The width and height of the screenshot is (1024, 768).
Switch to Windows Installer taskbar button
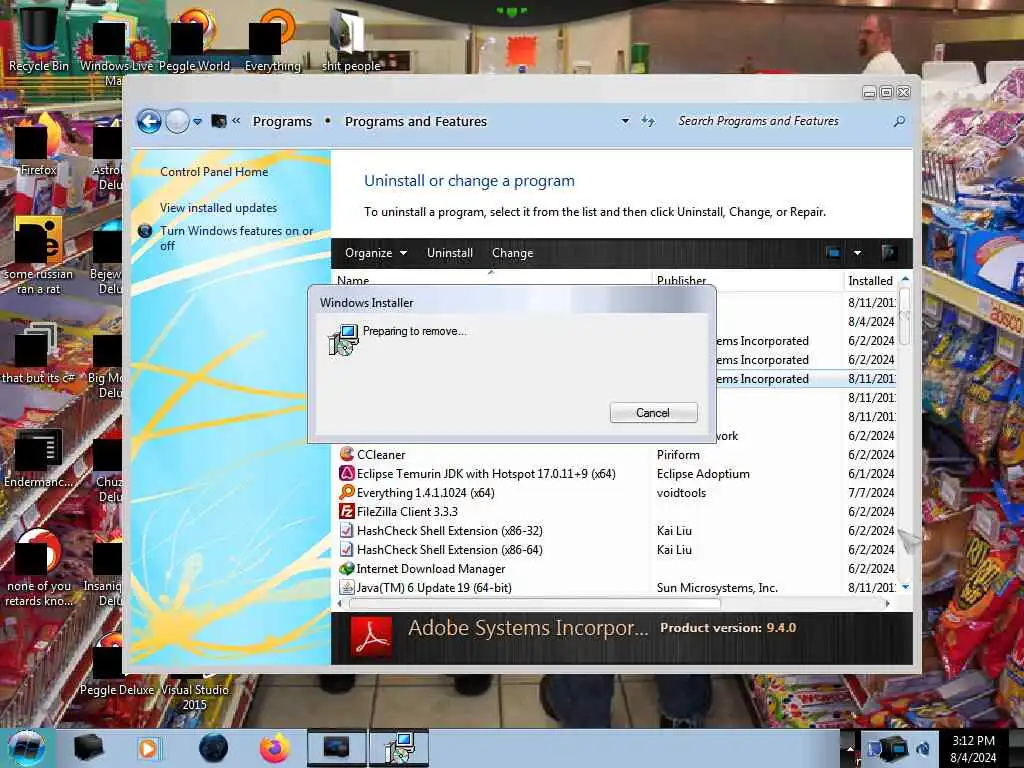pos(399,748)
